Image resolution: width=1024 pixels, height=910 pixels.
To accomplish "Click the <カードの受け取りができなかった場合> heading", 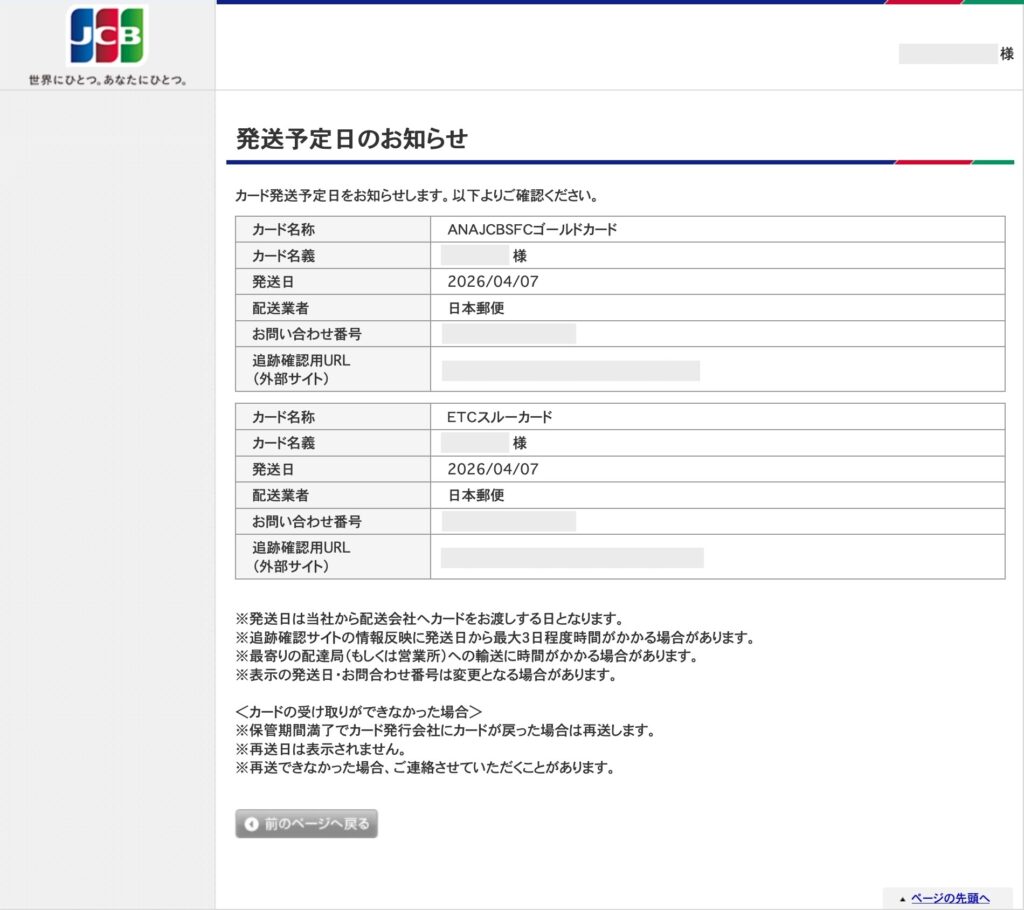I will pos(359,712).
